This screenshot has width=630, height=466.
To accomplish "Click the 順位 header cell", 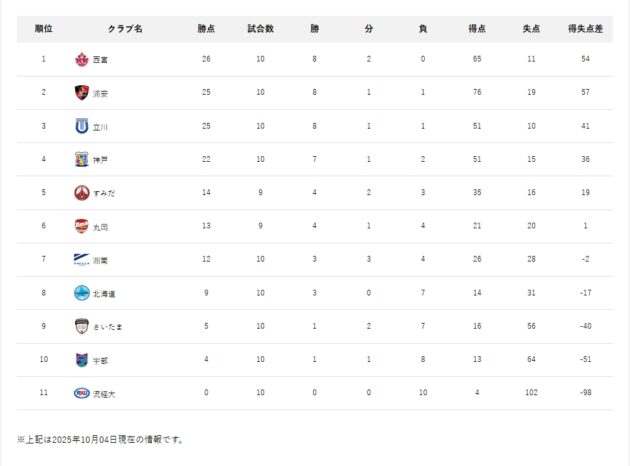I will pyautogui.click(x=44, y=29).
